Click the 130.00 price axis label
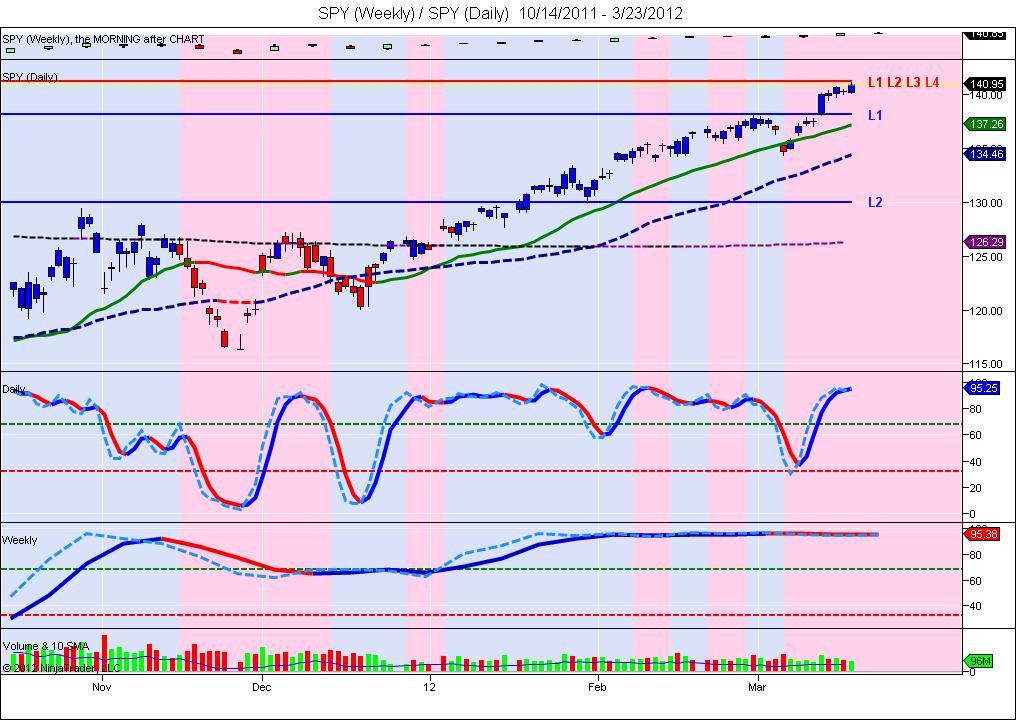The width and height of the screenshot is (1016, 720). click(986, 203)
